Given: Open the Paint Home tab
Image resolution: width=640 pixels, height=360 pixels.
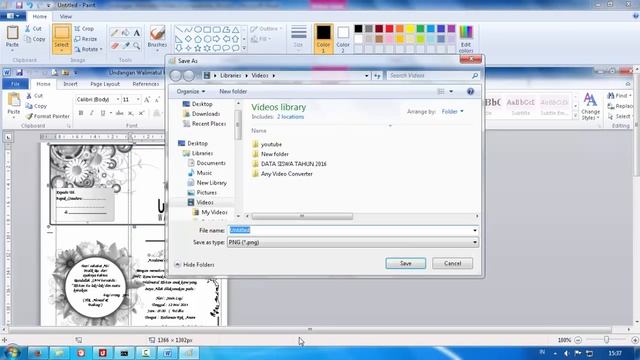Looking at the screenshot, I should [x=40, y=17].
